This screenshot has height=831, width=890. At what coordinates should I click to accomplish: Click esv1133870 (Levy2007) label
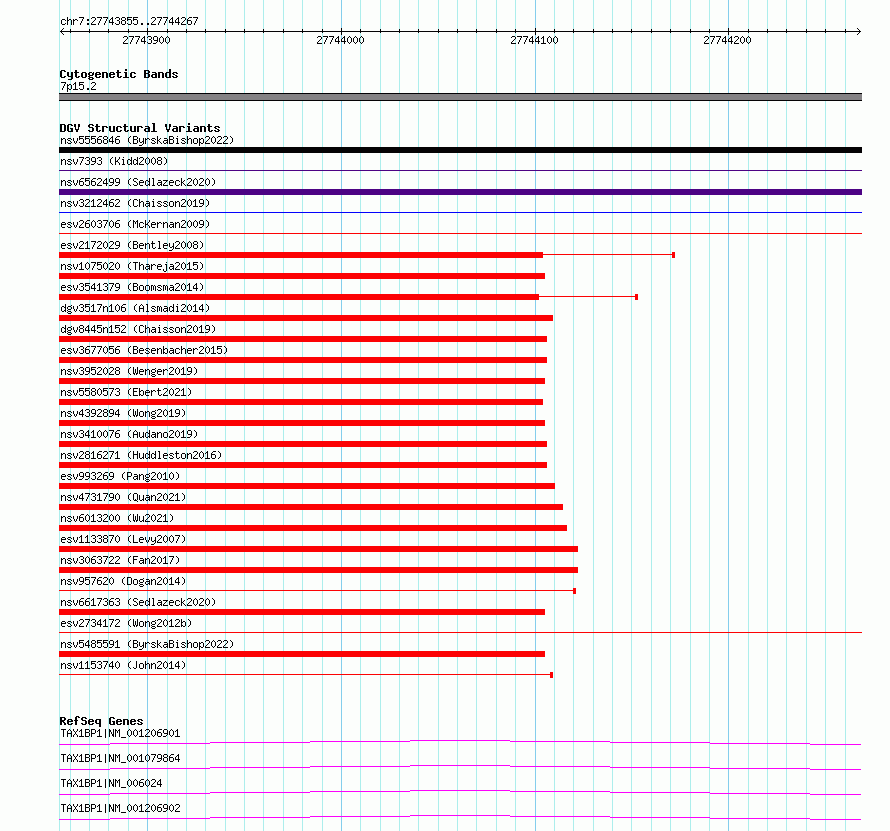123,539
